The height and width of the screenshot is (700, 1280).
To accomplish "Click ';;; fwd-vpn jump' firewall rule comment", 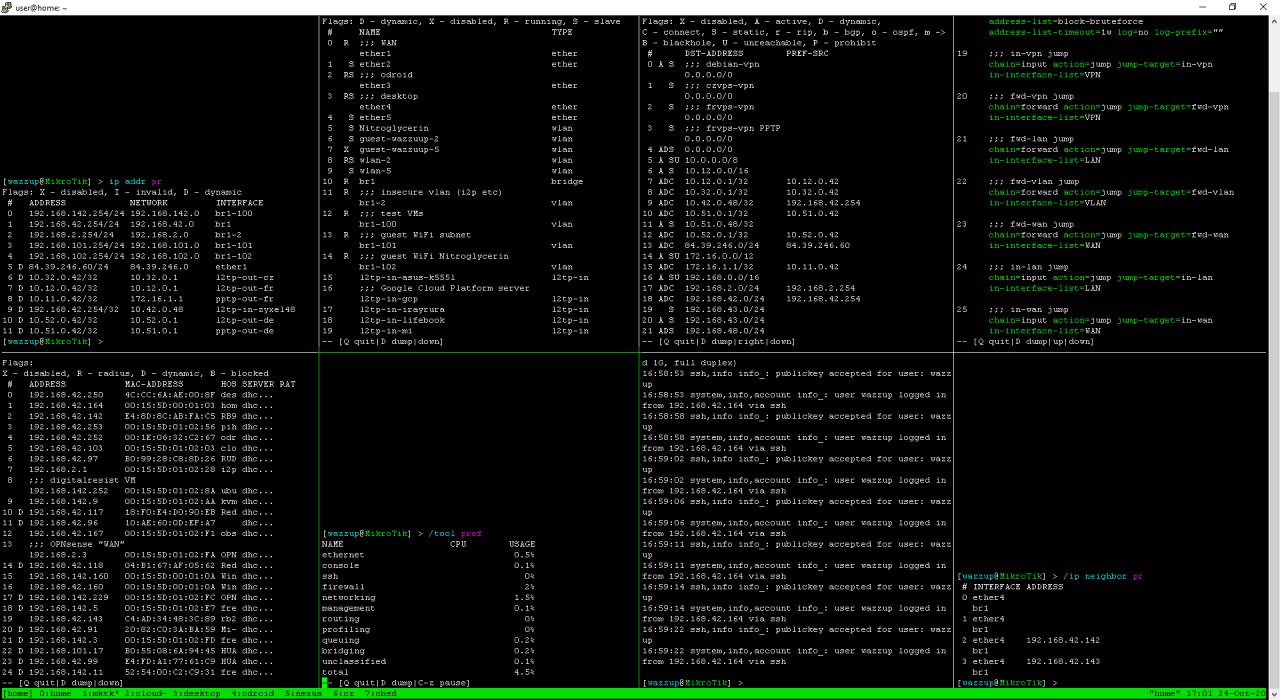I will (1032, 96).
